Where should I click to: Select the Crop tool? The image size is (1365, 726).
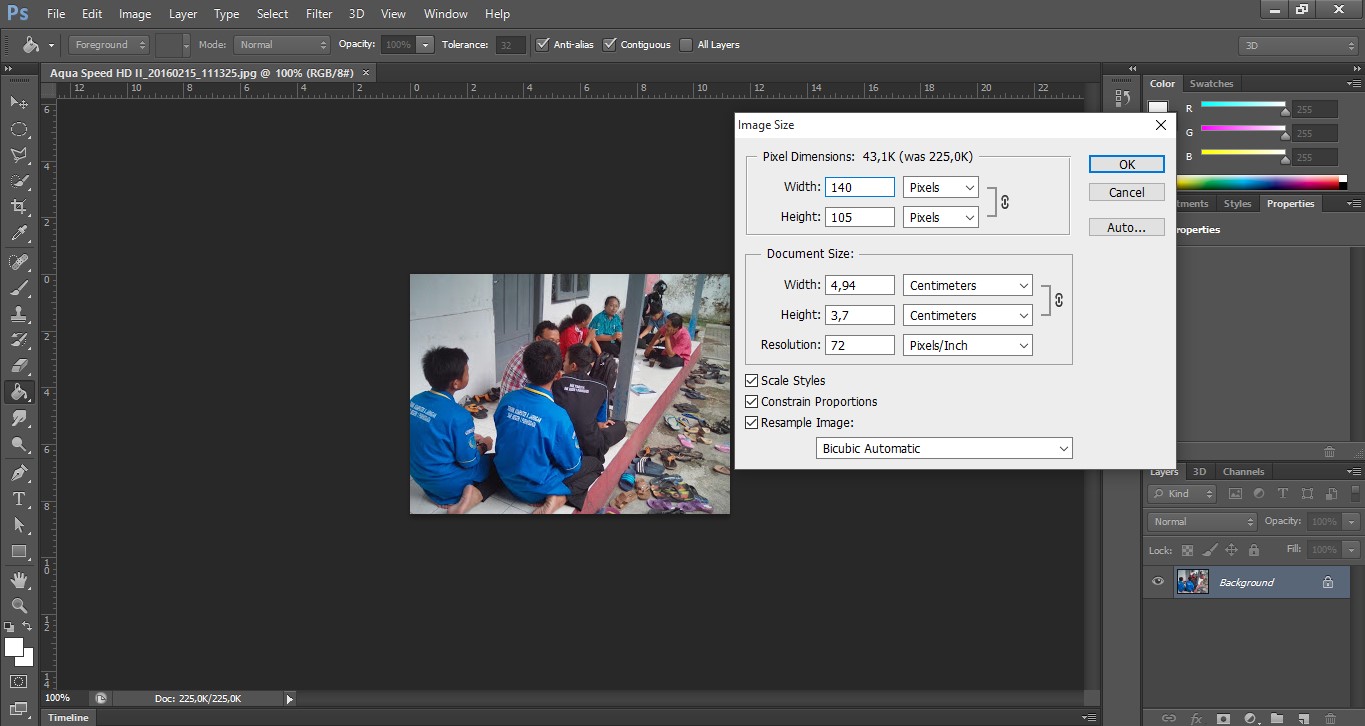coord(19,207)
